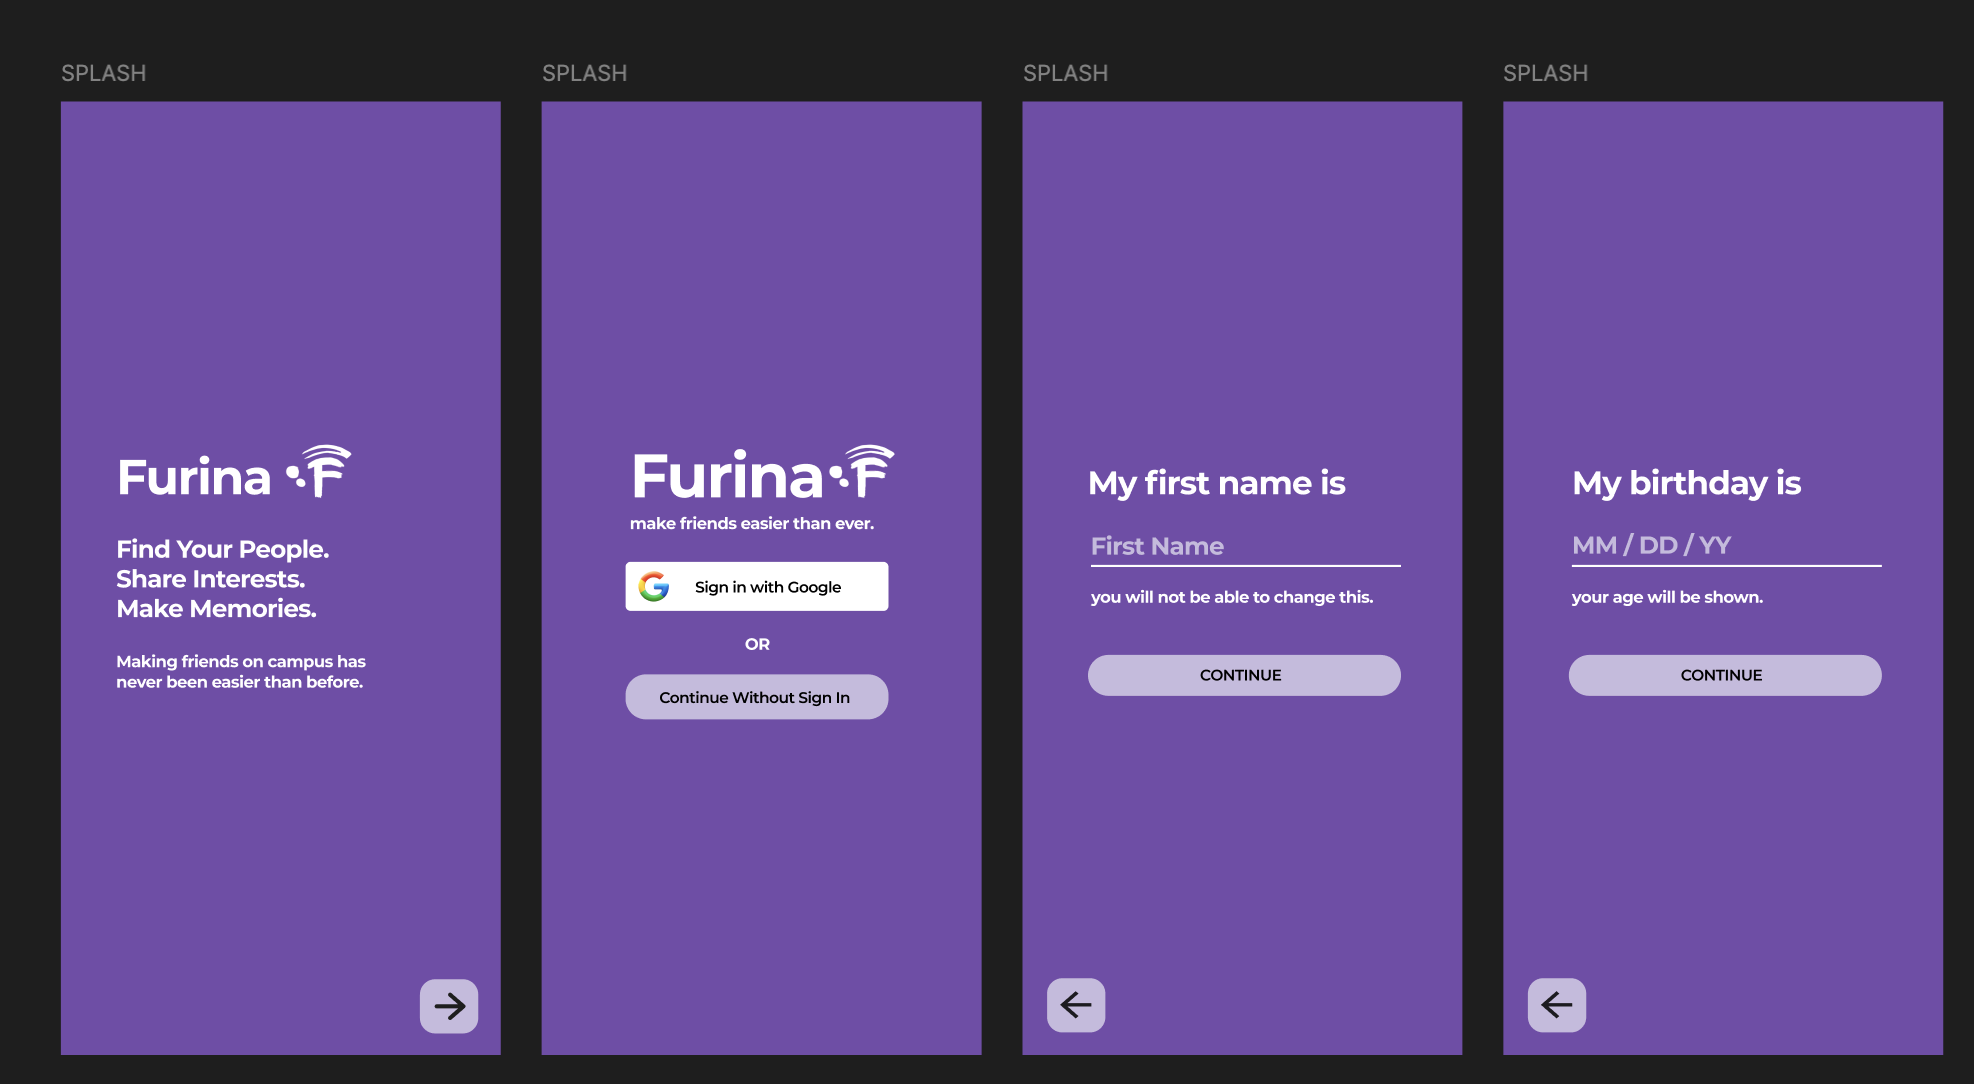Click "Continue Without Sign In"
1974x1084 pixels.
pos(756,696)
